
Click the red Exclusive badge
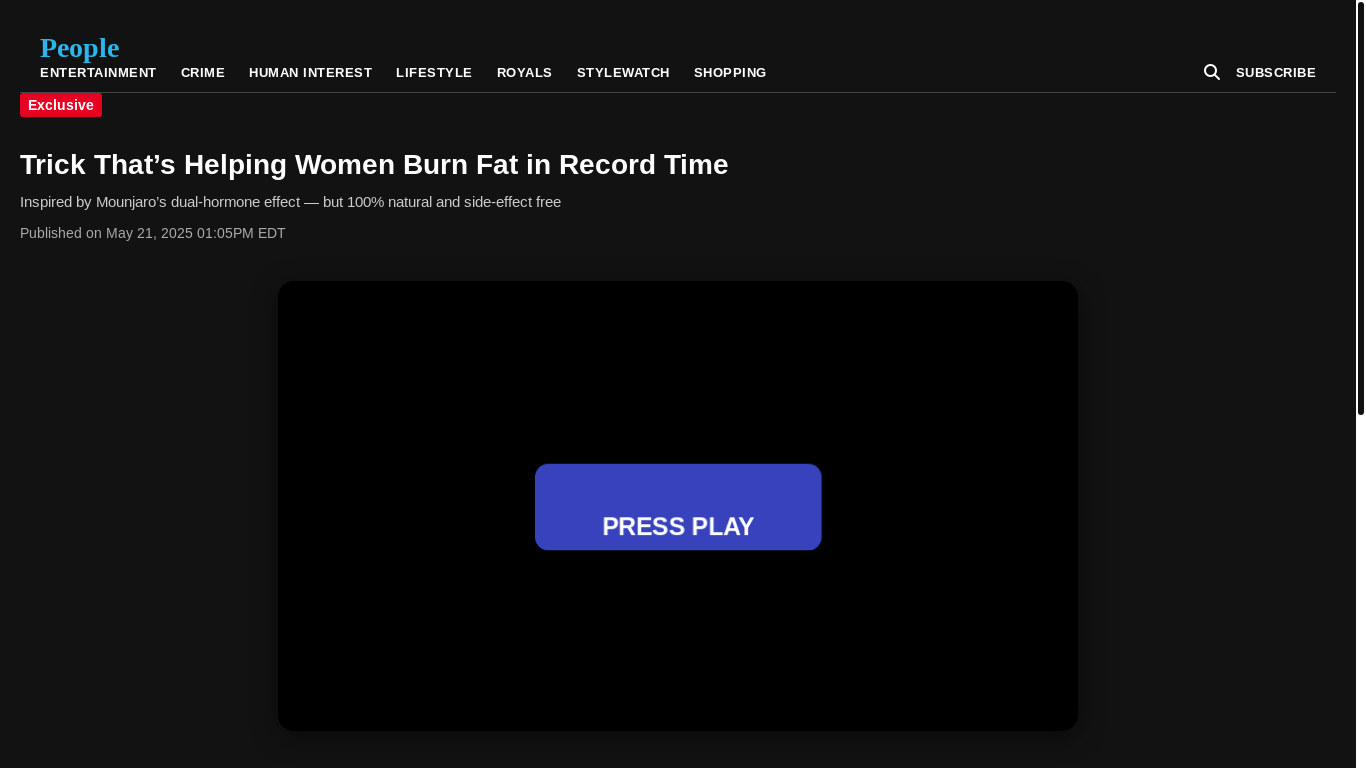tap(61, 105)
